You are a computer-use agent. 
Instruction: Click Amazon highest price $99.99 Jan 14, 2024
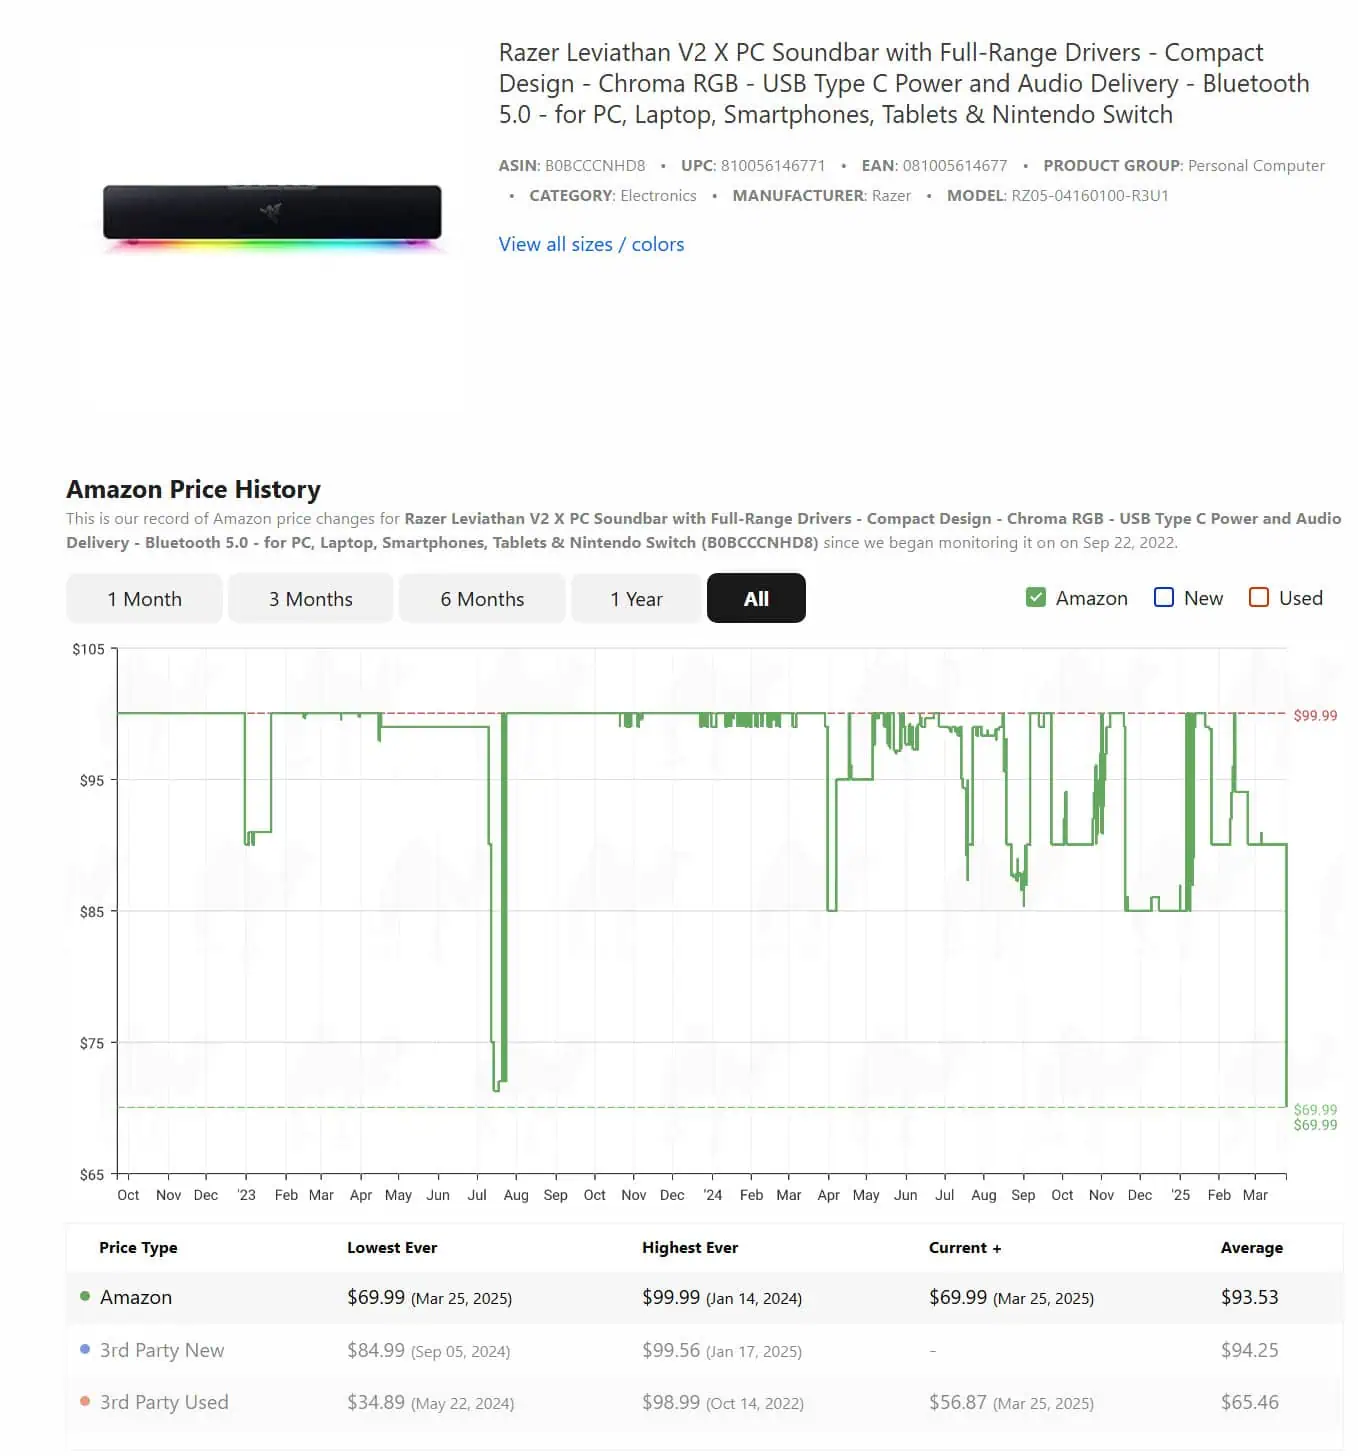pyautogui.click(x=722, y=1297)
